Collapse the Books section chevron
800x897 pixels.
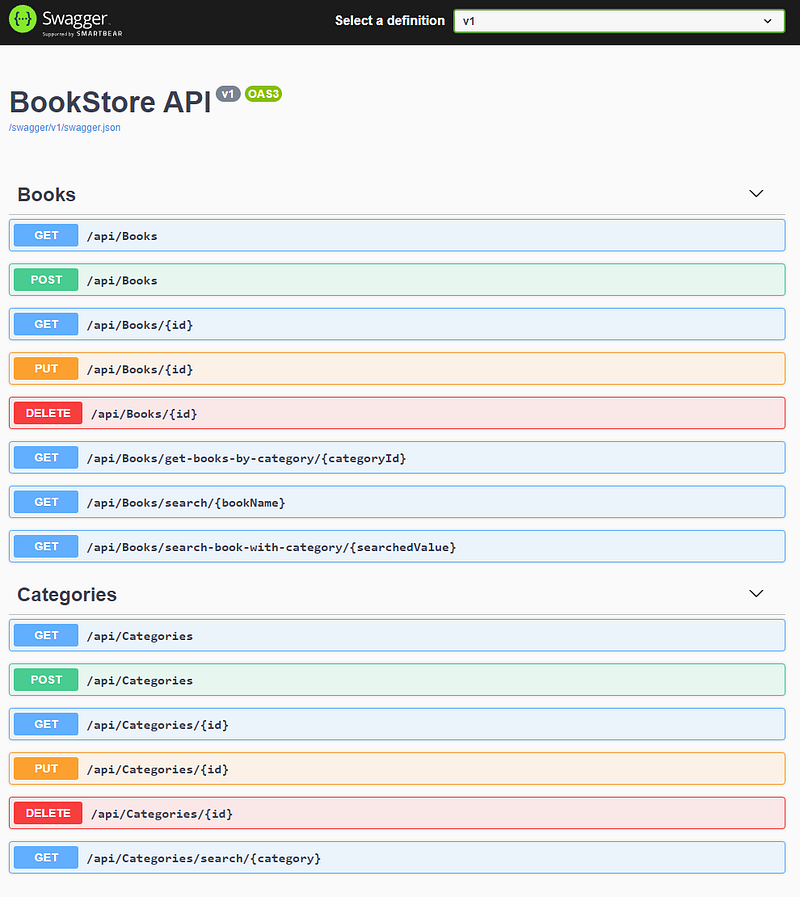point(756,194)
